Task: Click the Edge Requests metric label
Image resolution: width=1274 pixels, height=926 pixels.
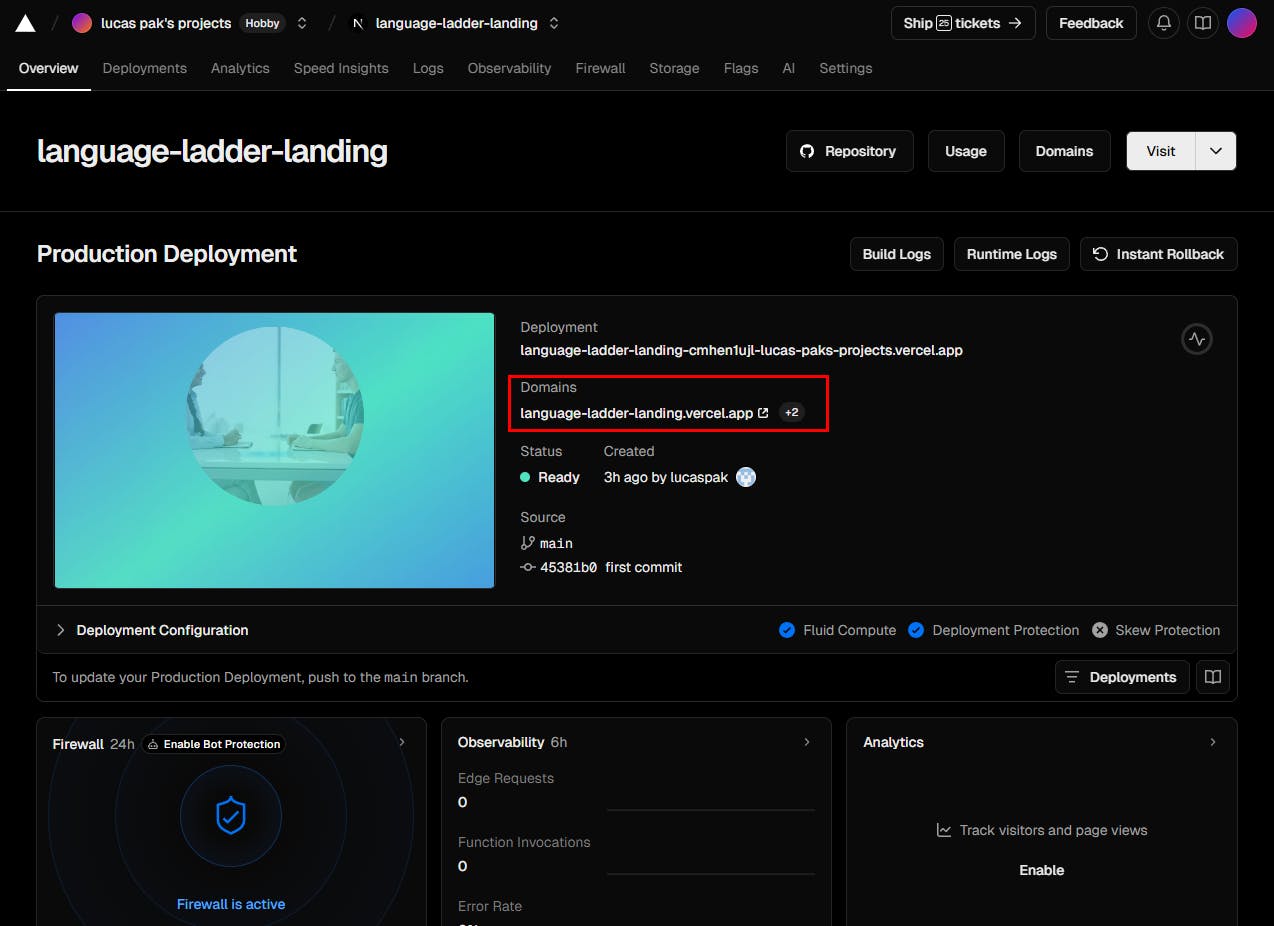Action: click(506, 778)
